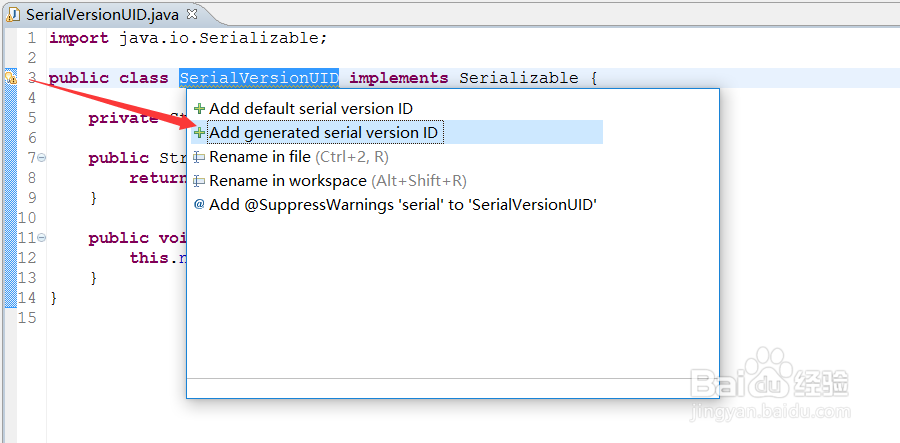The height and width of the screenshot is (443, 900).
Task: Click the import java.io.Serializable line
Action: click(x=188, y=38)
